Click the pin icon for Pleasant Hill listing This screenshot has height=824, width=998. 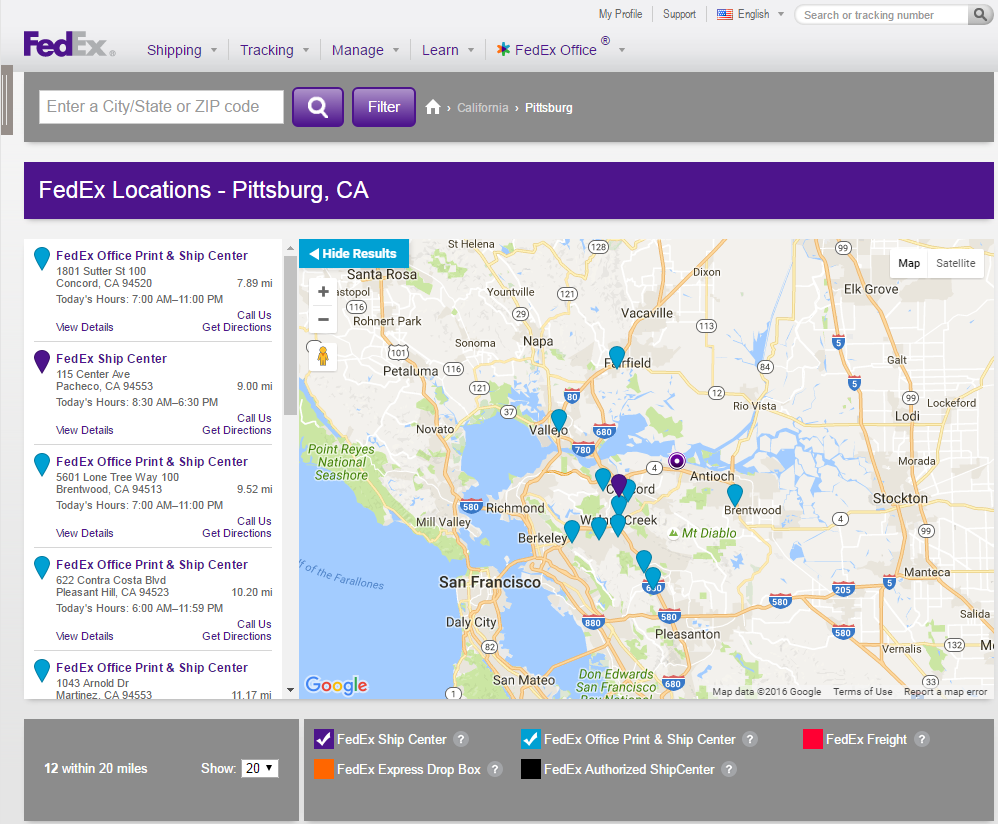point(42,568)
